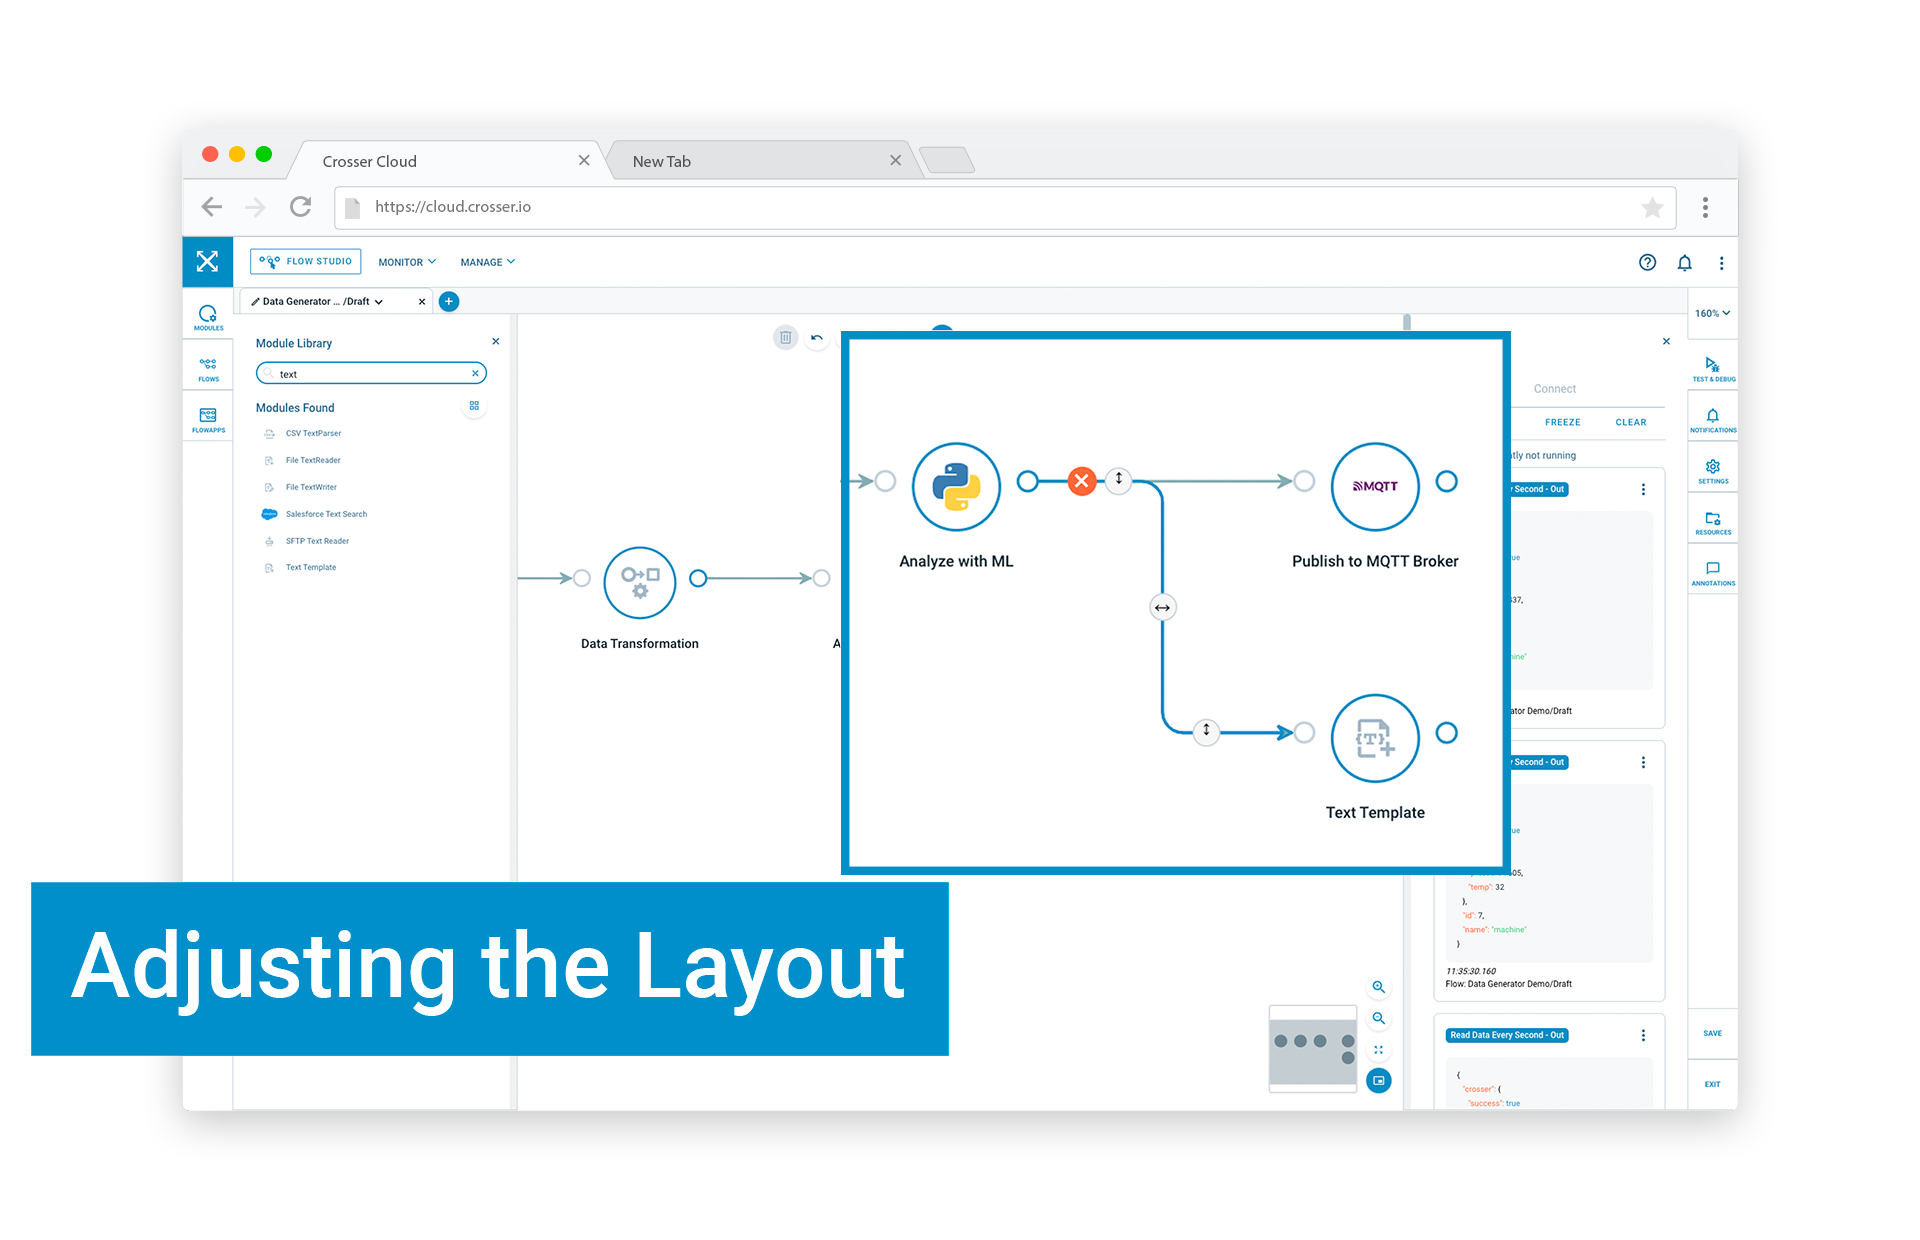1920x1240 pixels.
Task: Open the Modules sidebar panel
Action: [x=208, y=317]
